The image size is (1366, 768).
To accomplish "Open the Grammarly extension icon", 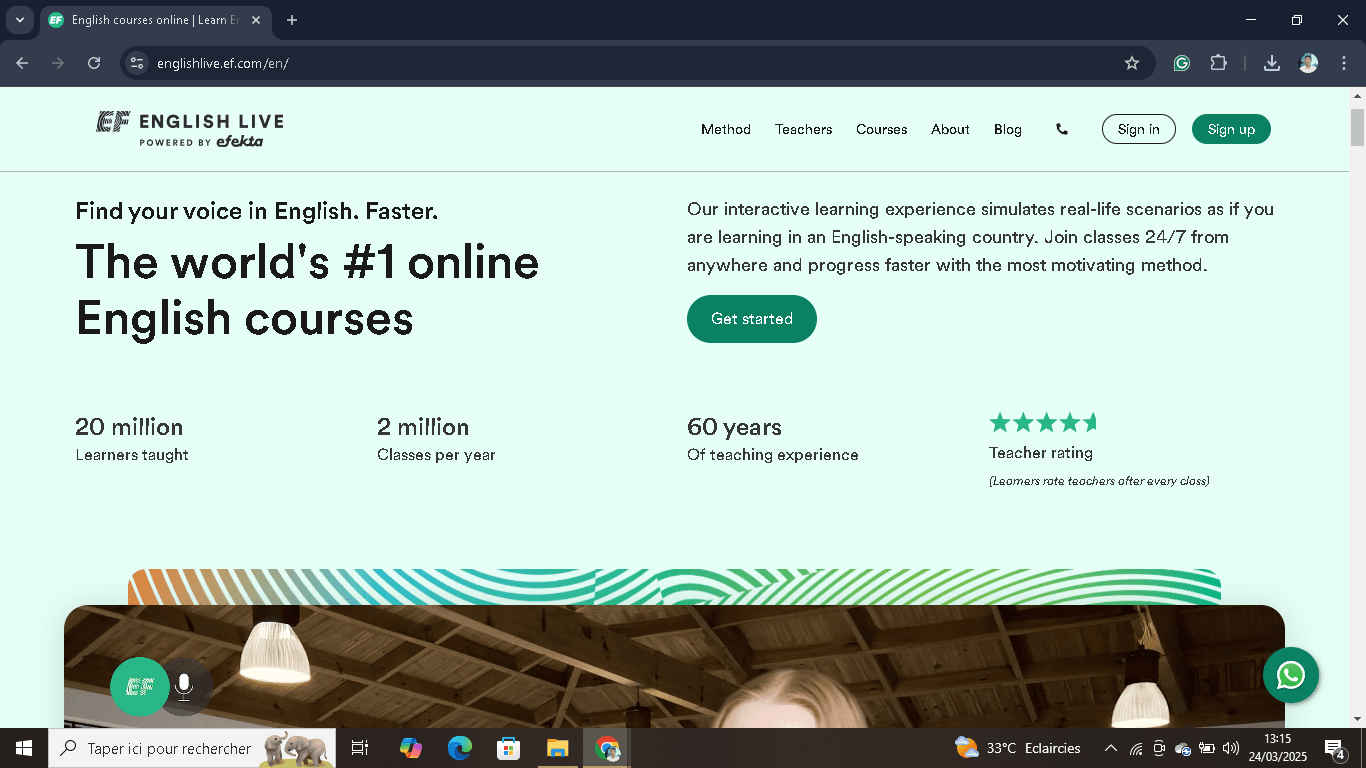I will click(x=1182, y=63).
